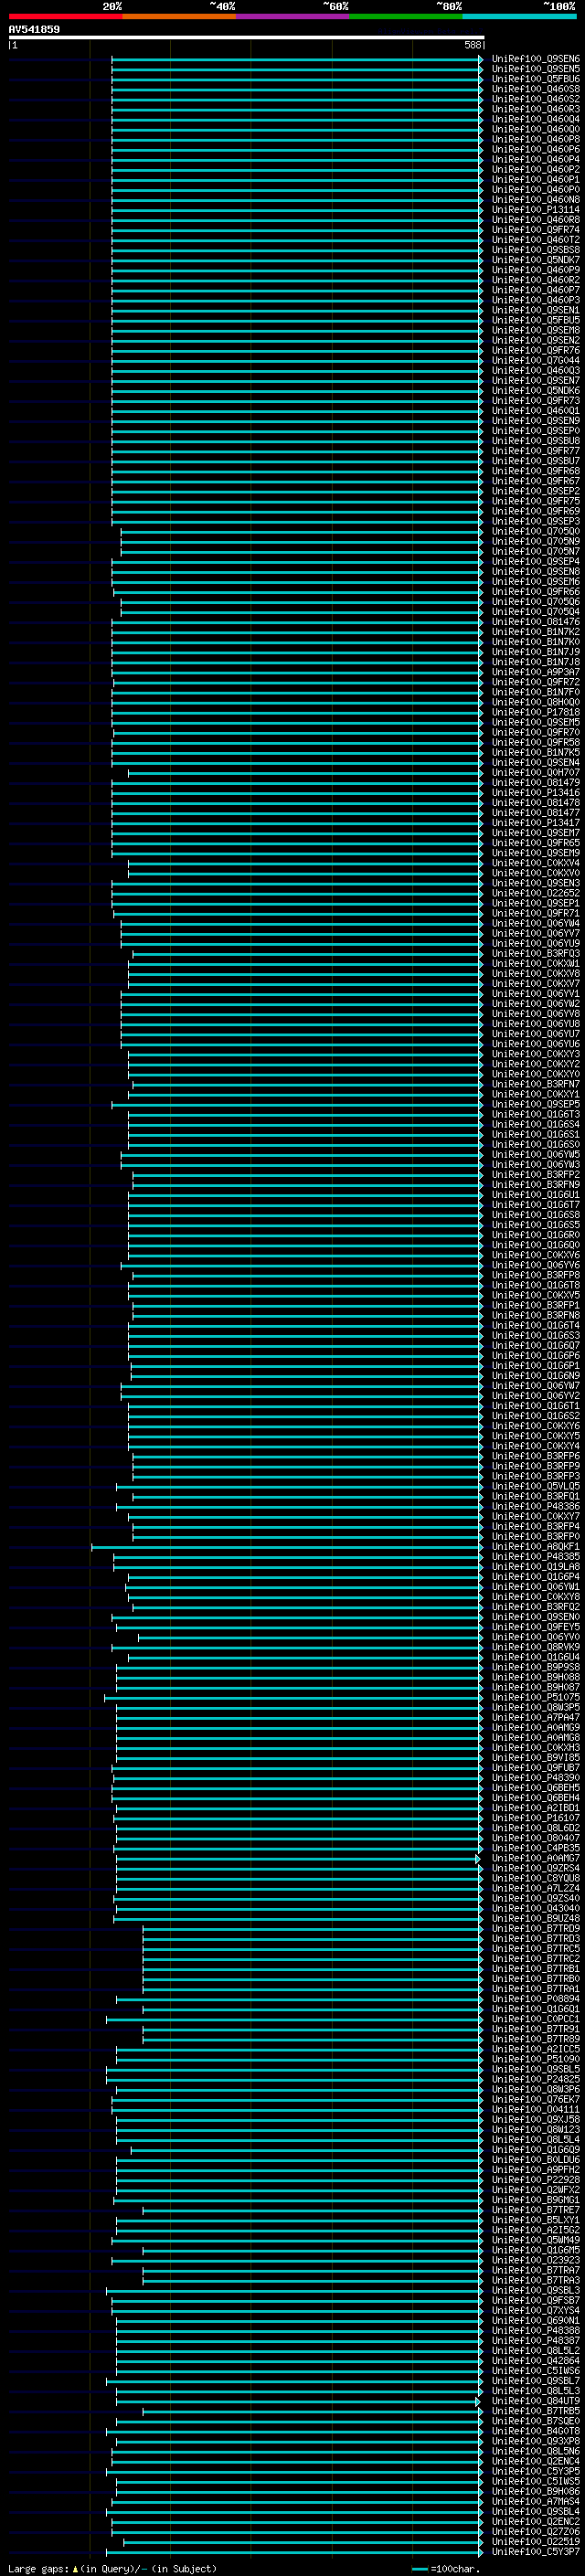Open hit UniRef100_P48388
The height and width of the screenshot is (2576, 585).
coord(535,2330)
